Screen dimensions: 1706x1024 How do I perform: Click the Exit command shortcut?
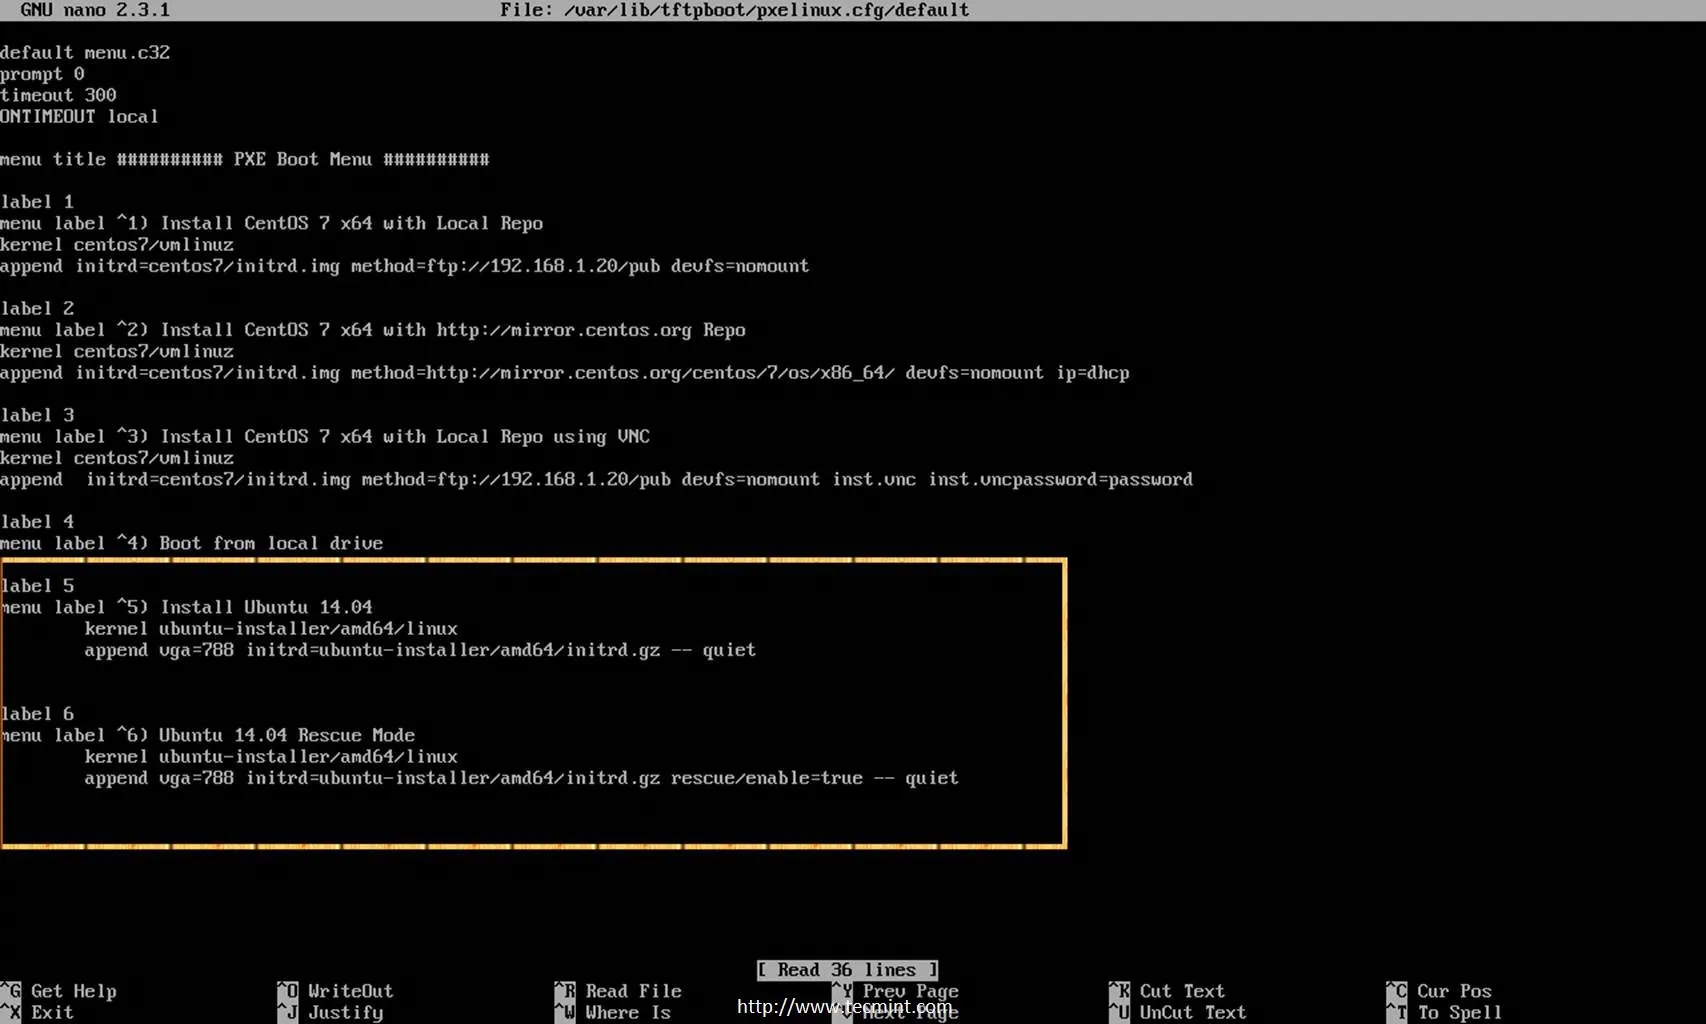52,1012
